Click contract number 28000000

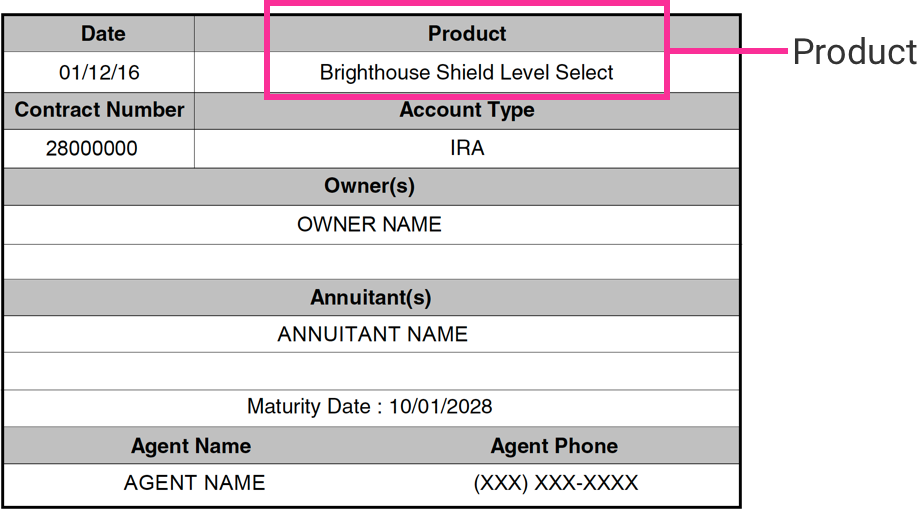92,149
